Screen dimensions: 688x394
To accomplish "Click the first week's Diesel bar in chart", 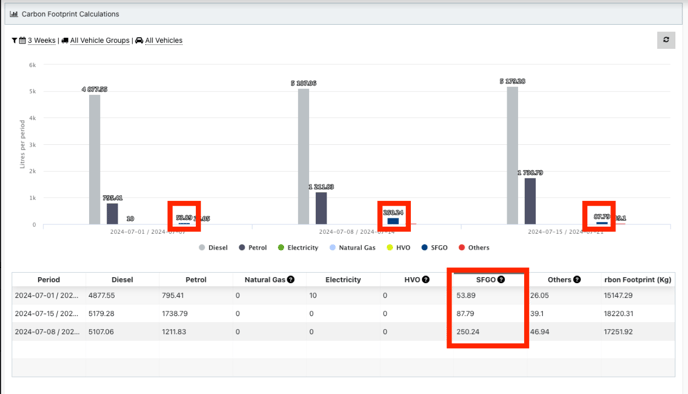I will point(94,160).
